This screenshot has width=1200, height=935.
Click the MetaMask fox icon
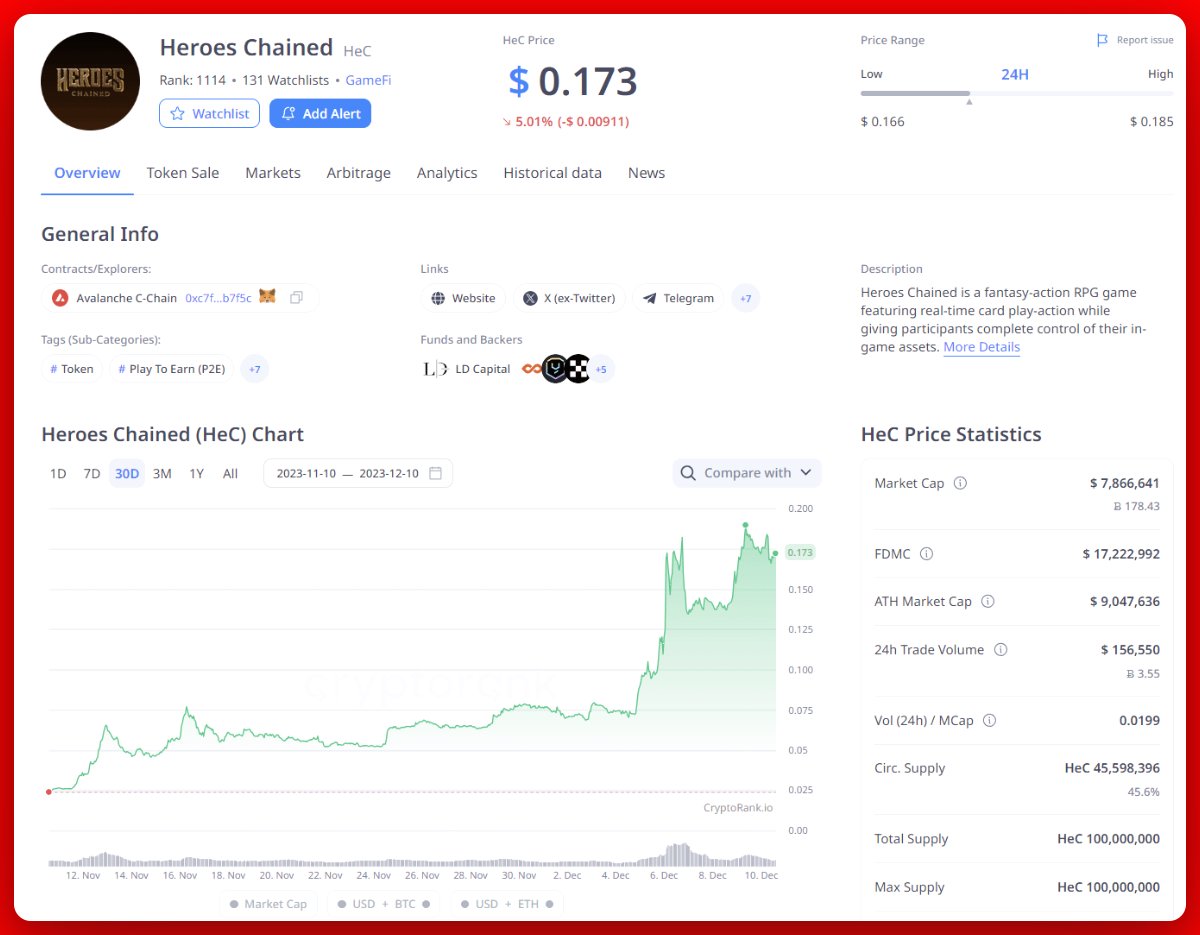click(x=267, y=297)
